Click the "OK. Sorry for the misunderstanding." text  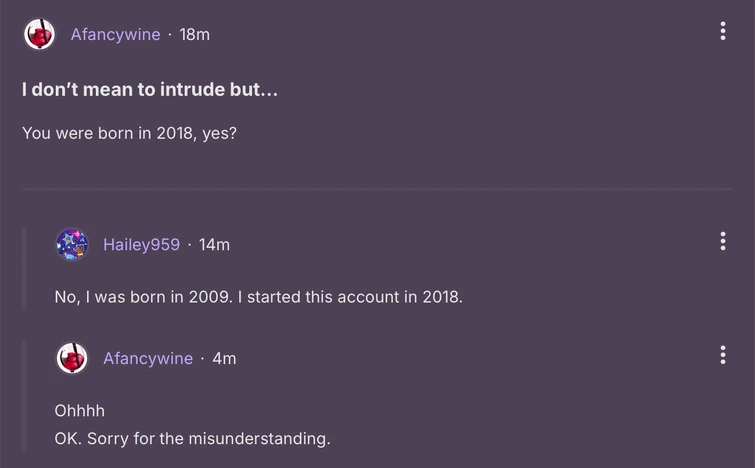pyautogui.click(x=192, y=438)
